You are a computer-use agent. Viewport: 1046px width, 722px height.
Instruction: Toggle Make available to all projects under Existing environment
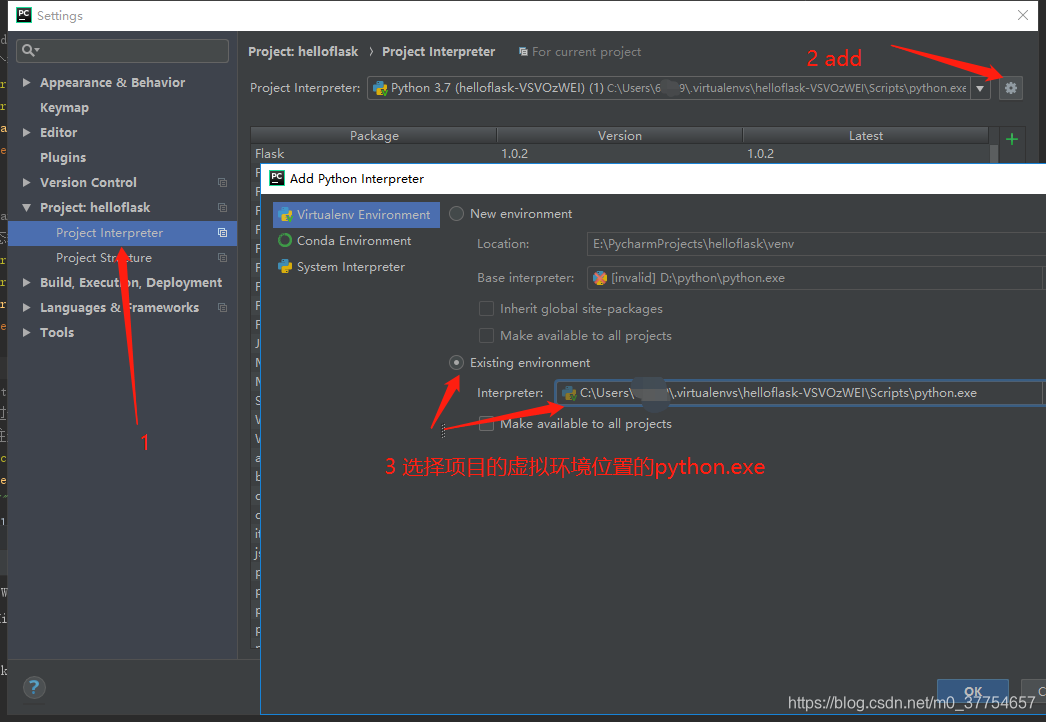(x=486, y=424)
